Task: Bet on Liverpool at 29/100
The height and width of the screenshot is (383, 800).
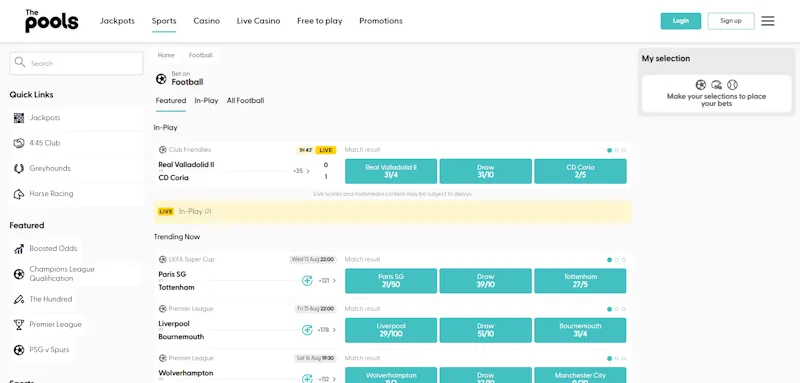Action: (391, 330)
